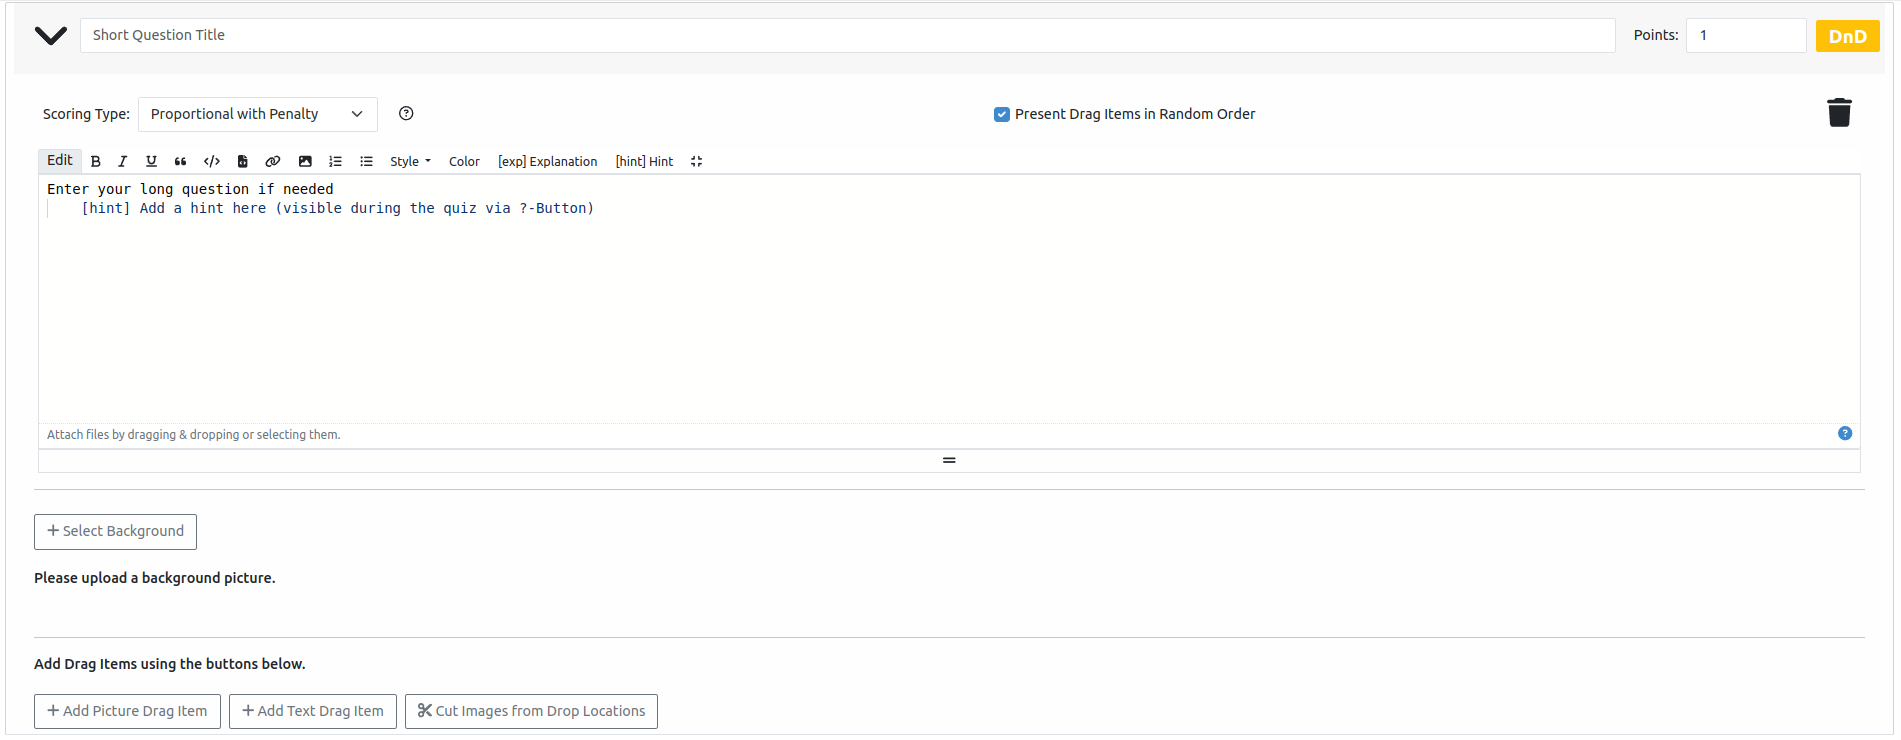Delete the question with the trash icon
This screenshot has width=1901, height=740.
(x=1839, y=113)
